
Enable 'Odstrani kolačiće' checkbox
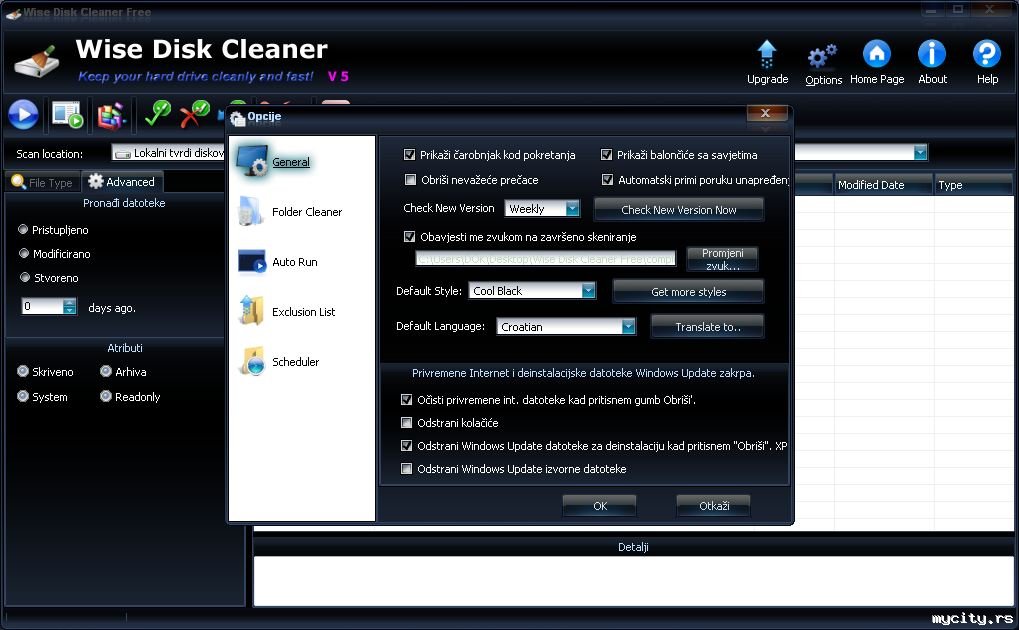[x=407, y=423]
